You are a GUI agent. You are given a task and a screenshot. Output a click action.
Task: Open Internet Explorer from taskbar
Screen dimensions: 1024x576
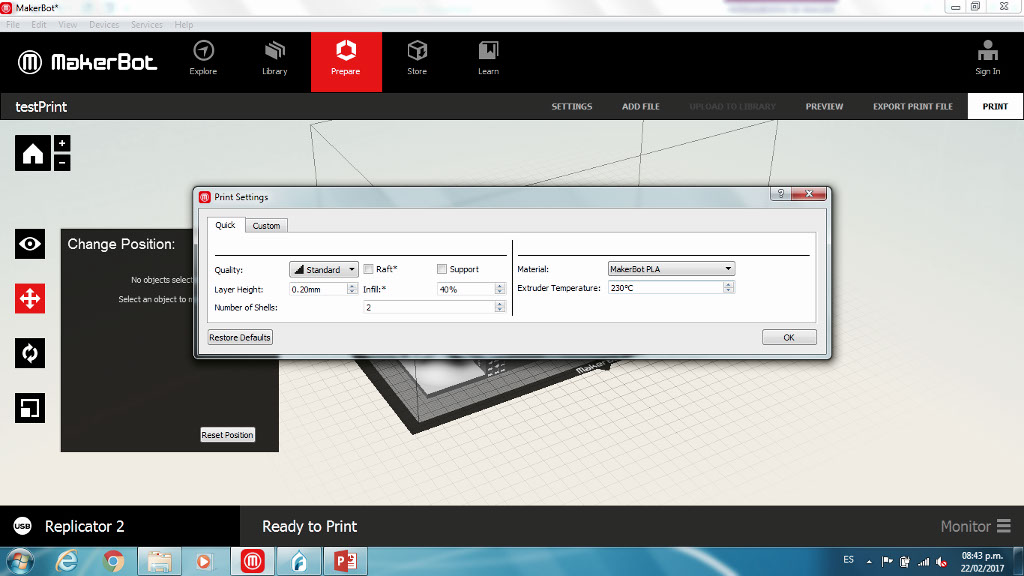(x=67, y=561)
